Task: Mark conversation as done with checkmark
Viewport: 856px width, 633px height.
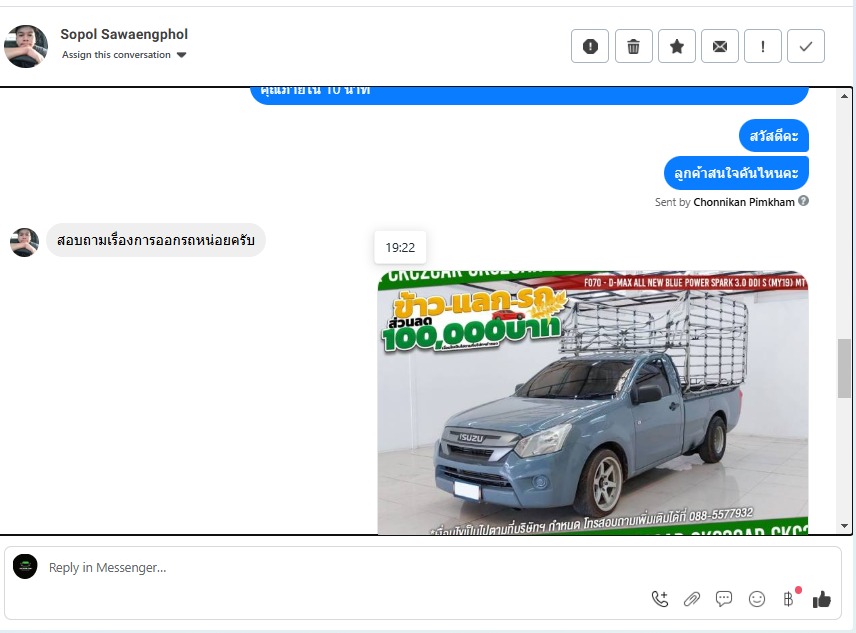Action: (806, 46)
